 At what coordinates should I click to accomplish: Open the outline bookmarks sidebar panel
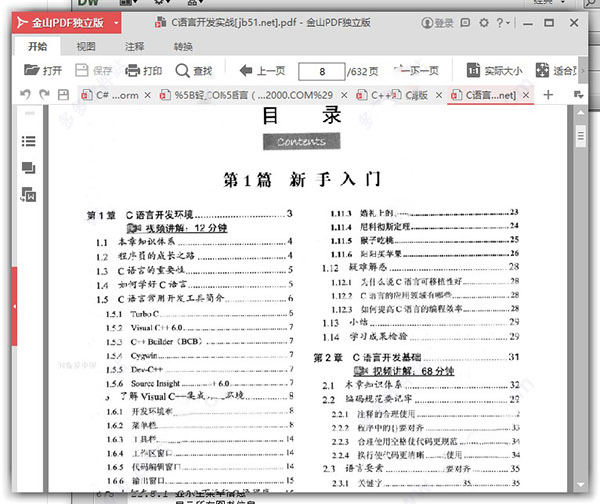point(29,141)
